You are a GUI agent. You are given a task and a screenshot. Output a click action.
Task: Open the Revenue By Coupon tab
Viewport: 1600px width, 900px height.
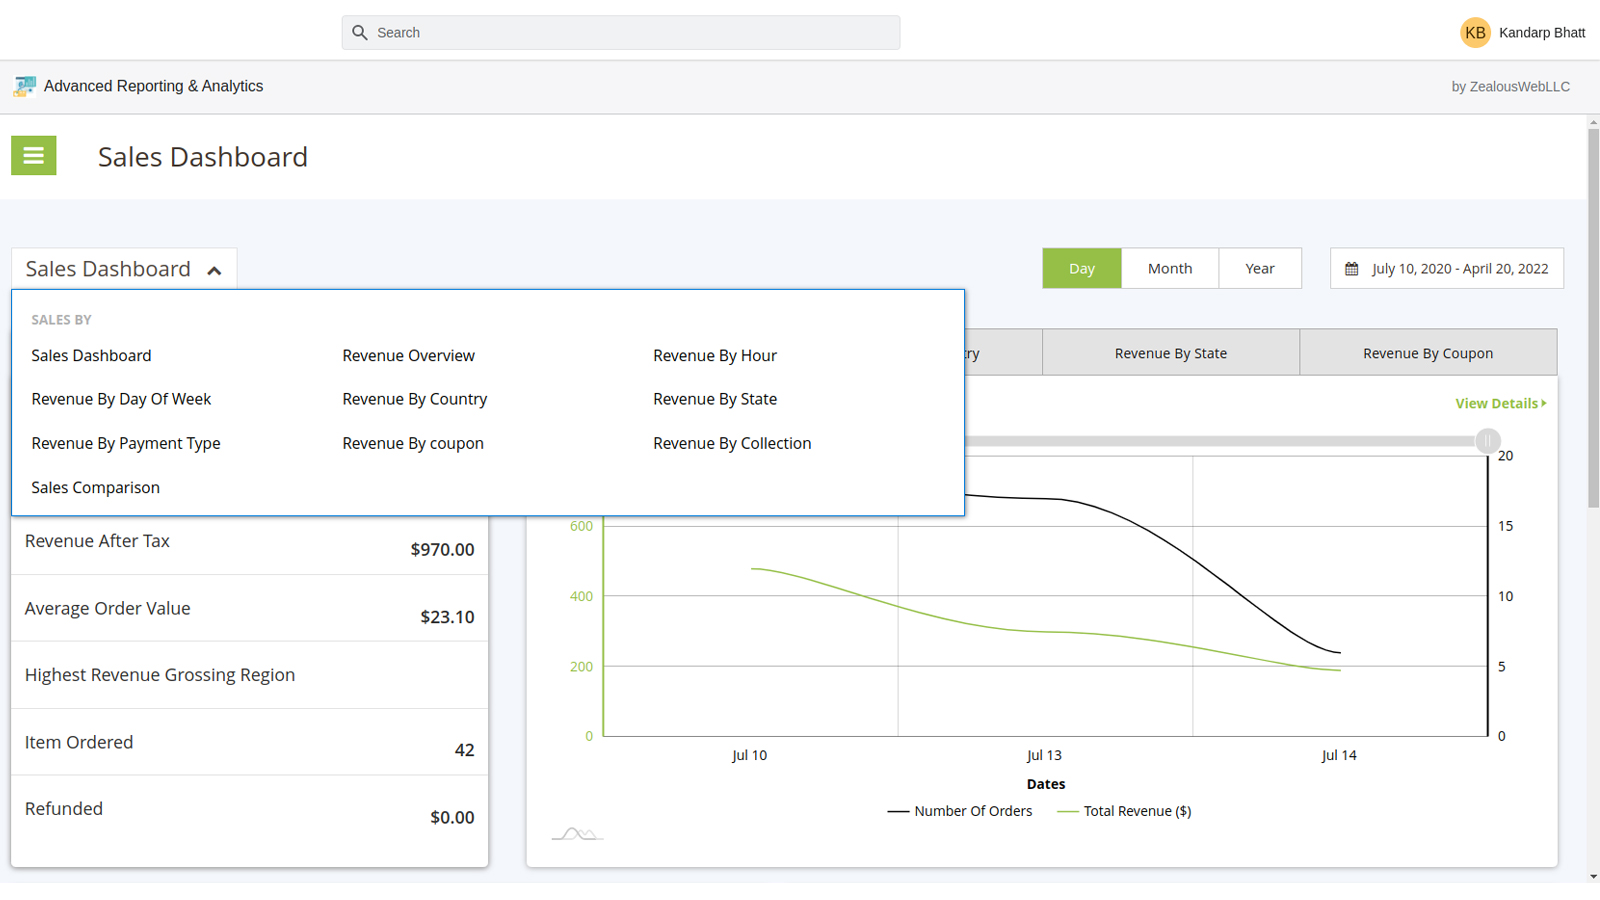click(1427, 353)
